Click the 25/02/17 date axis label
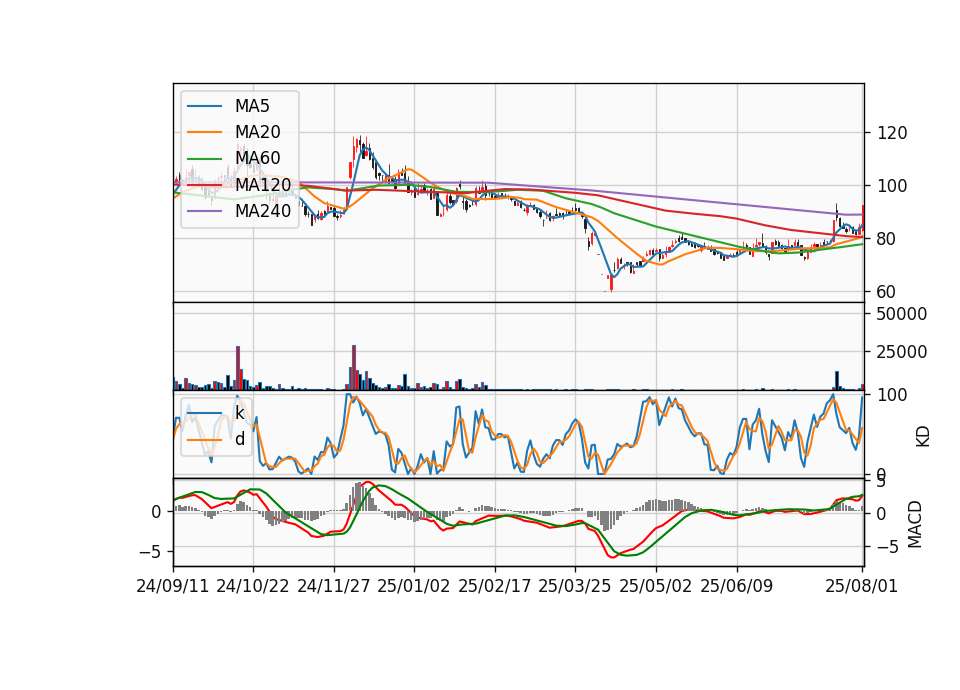This screenshot has height=690, width=960. click(x=495, y=586)
